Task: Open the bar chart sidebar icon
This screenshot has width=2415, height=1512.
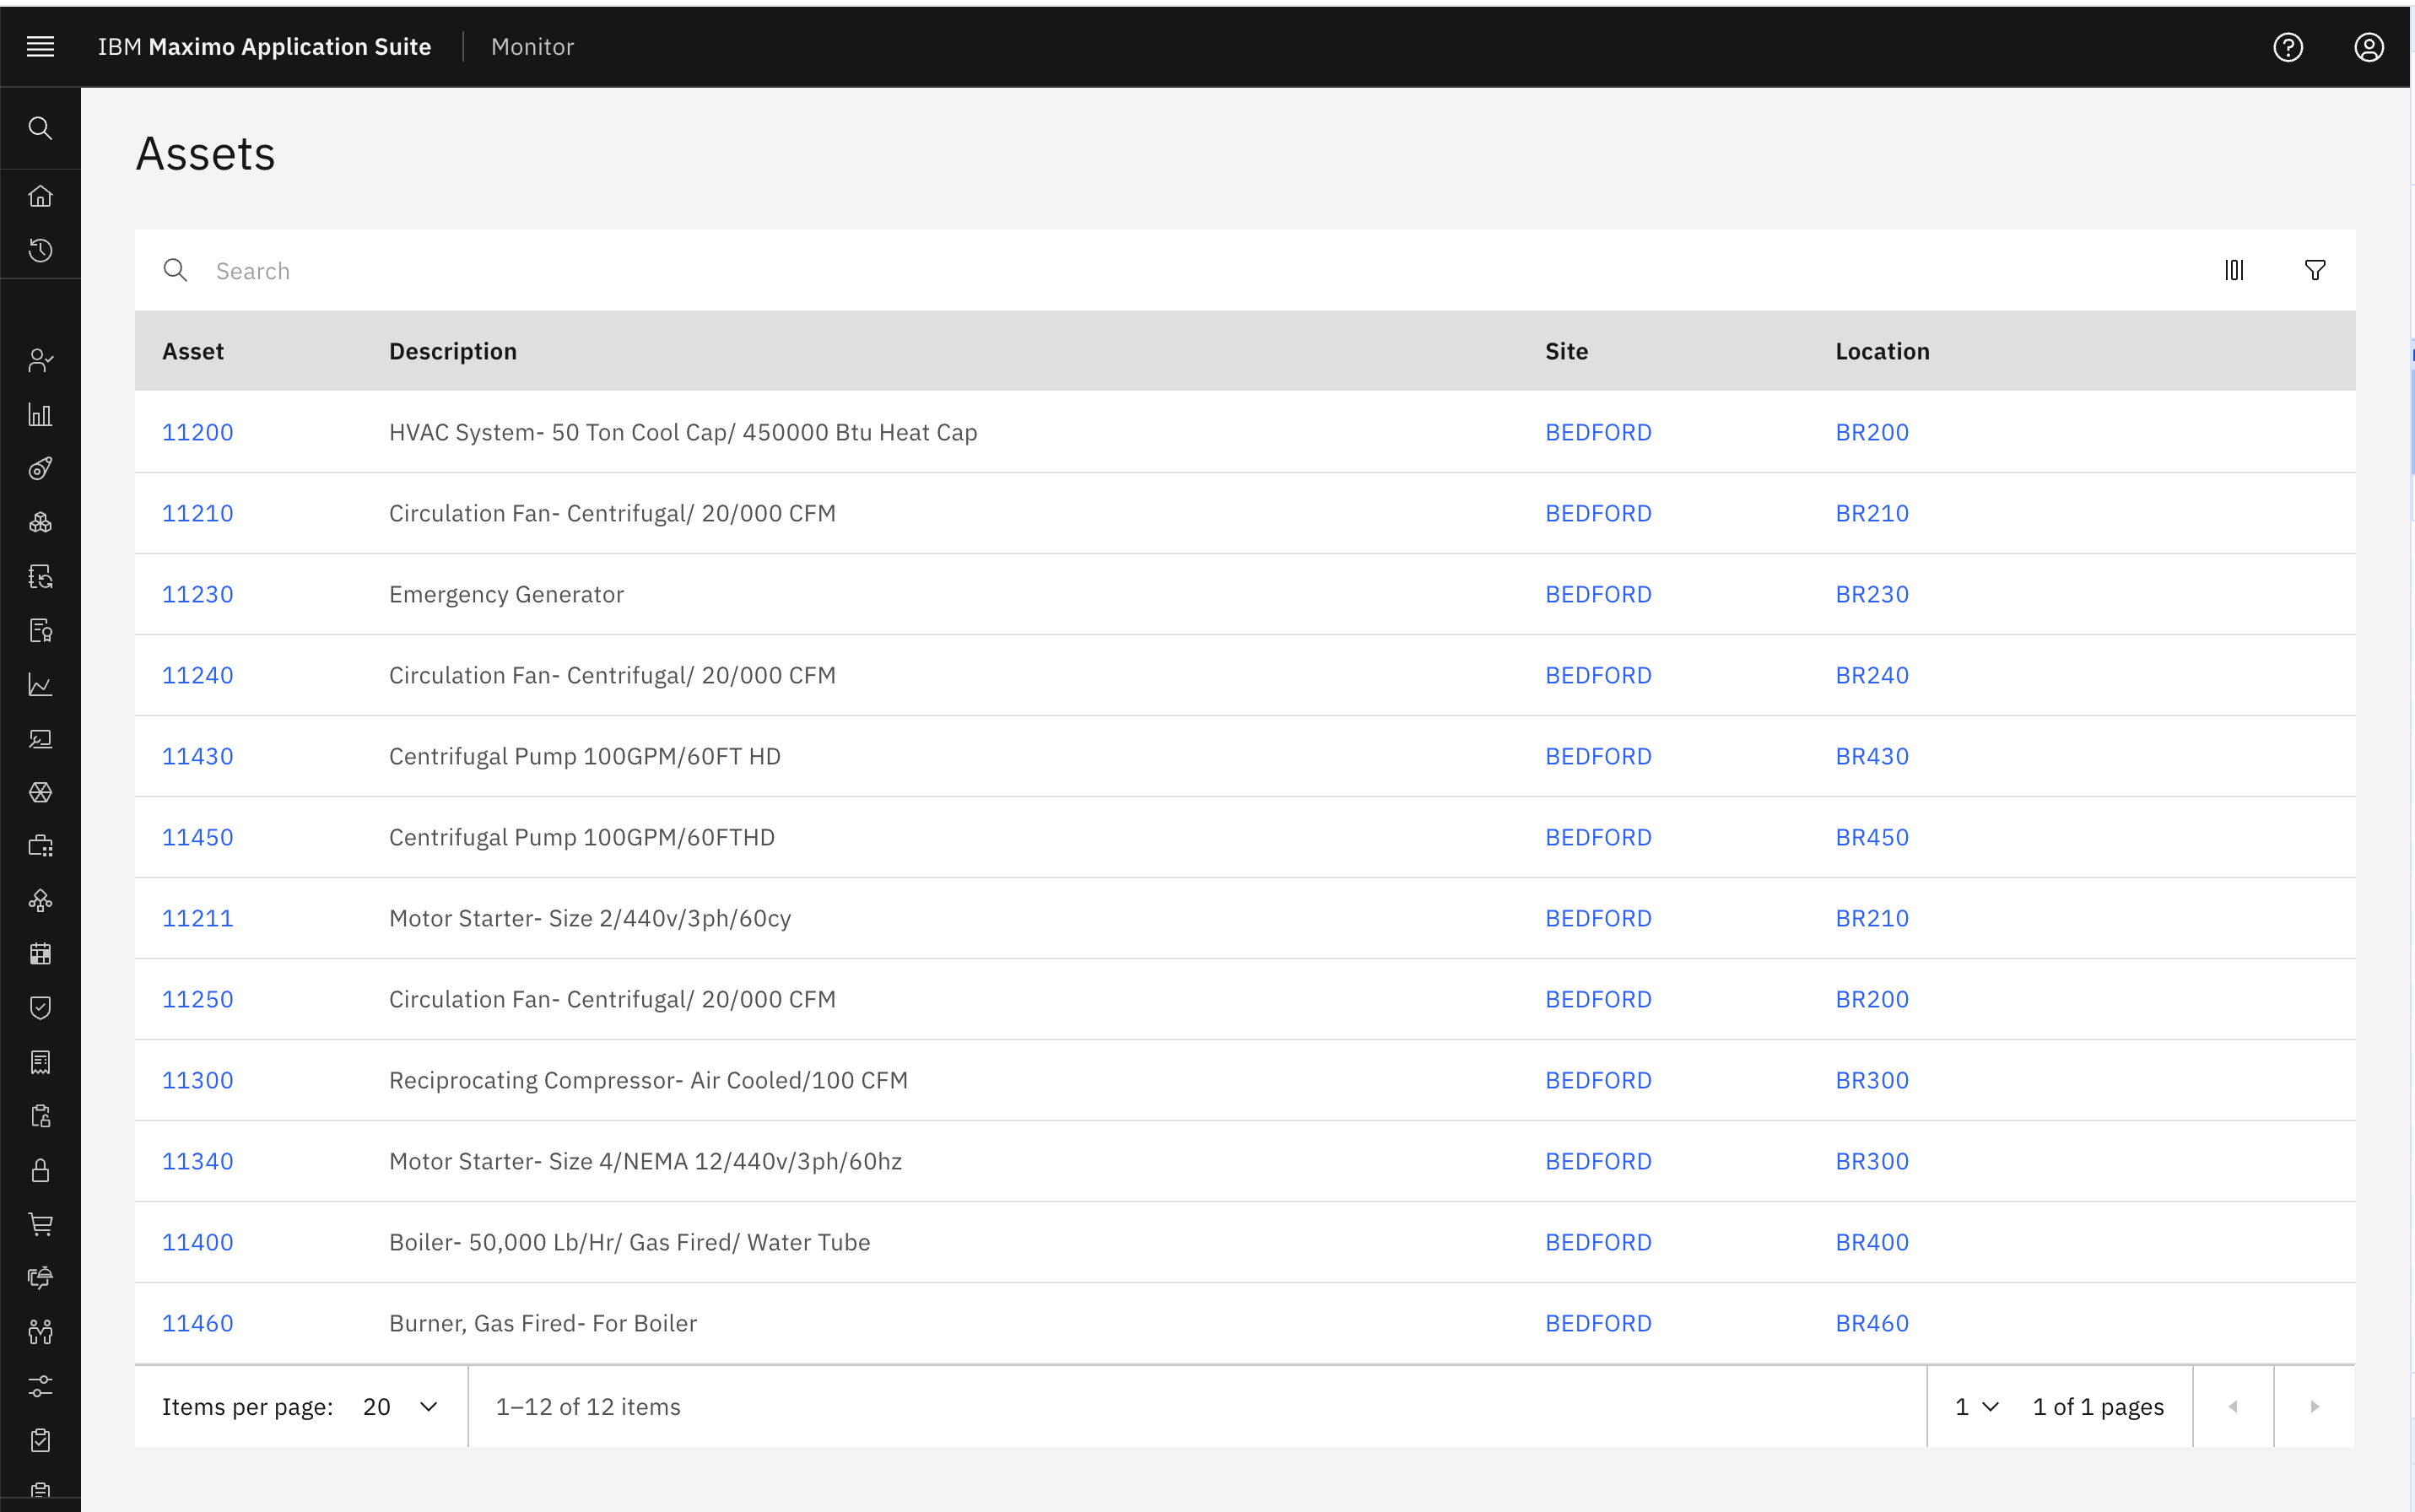Action: click(x=40, y=415)
